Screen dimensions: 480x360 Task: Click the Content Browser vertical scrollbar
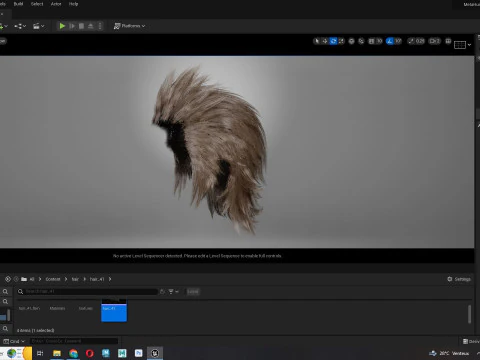(x=469, y=314)
